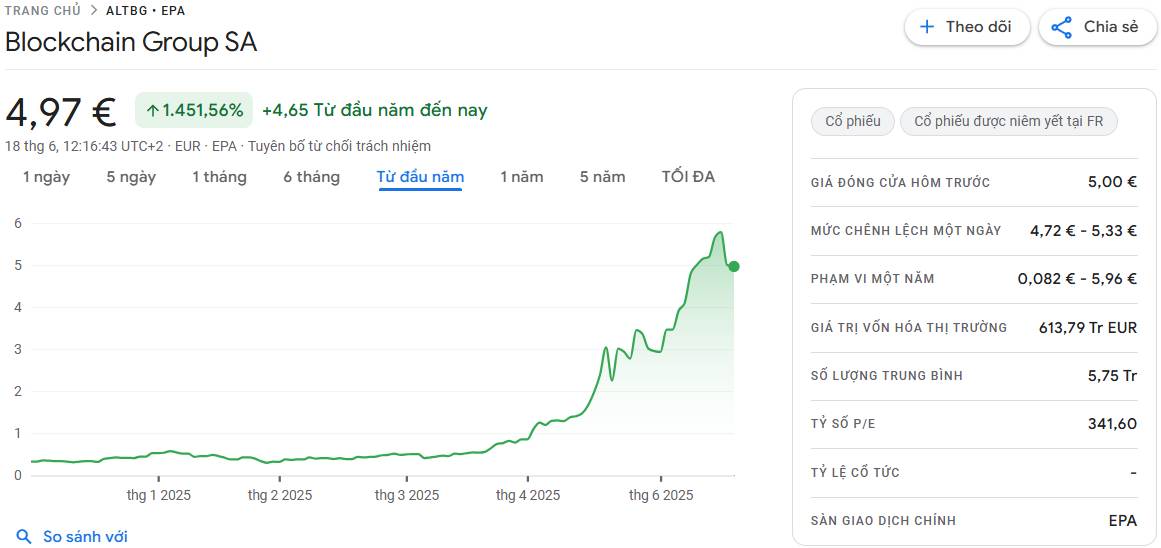Viewport: 1161px width, 548px height.
Task: Click the 4,72 € - 5,33 € day range
Action: tap(1083, 230)
